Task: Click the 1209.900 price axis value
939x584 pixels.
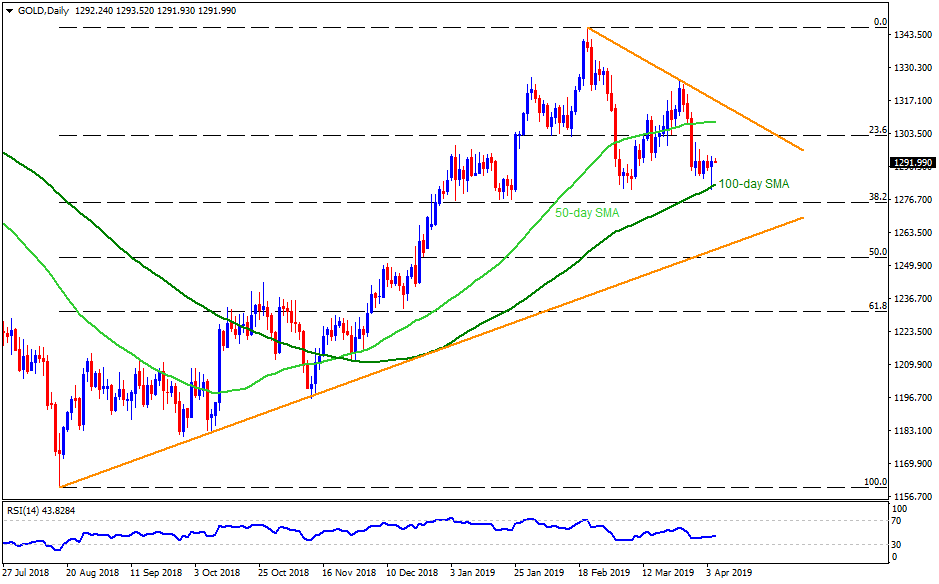Action: pyautogui.click(x=910, y=365)
